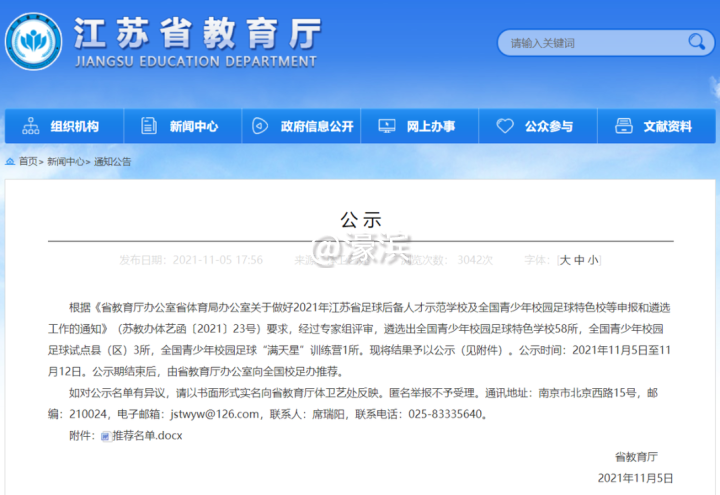Set font size to 小 (small)
The width and height of the screenshot is (720, 495).
coord(592,260)
